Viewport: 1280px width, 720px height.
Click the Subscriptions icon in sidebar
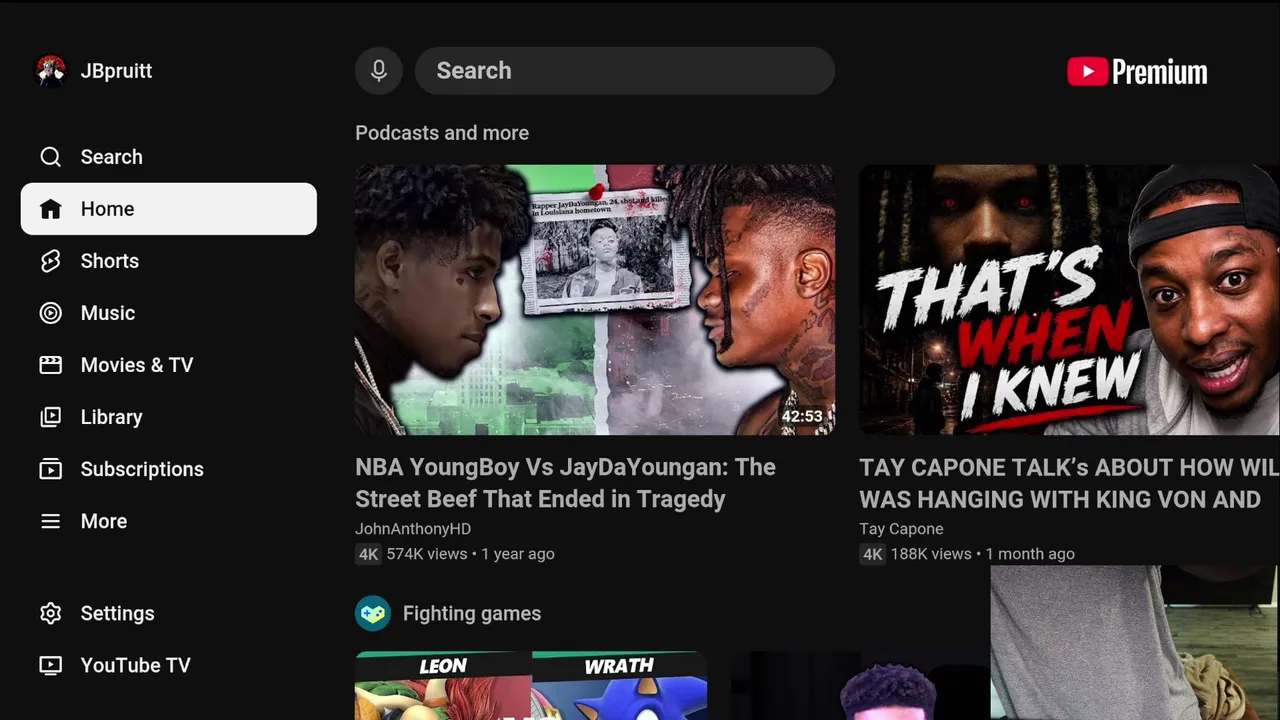pyautogui.click(x=51, y=469)
